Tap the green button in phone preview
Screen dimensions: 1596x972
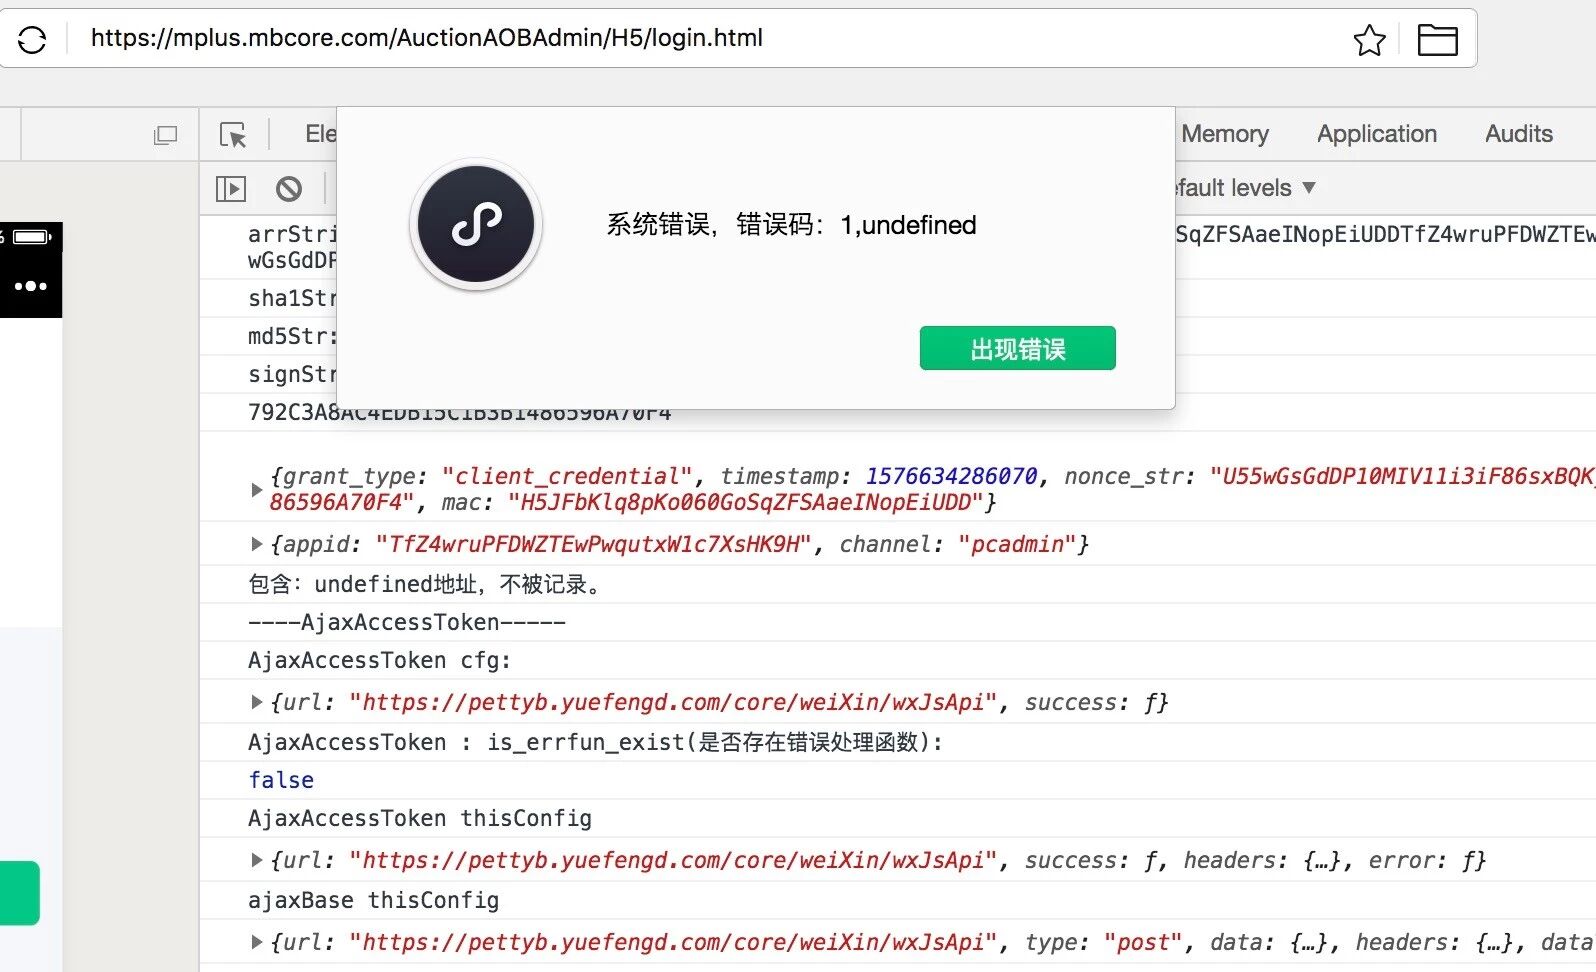(x=20, y=892)
